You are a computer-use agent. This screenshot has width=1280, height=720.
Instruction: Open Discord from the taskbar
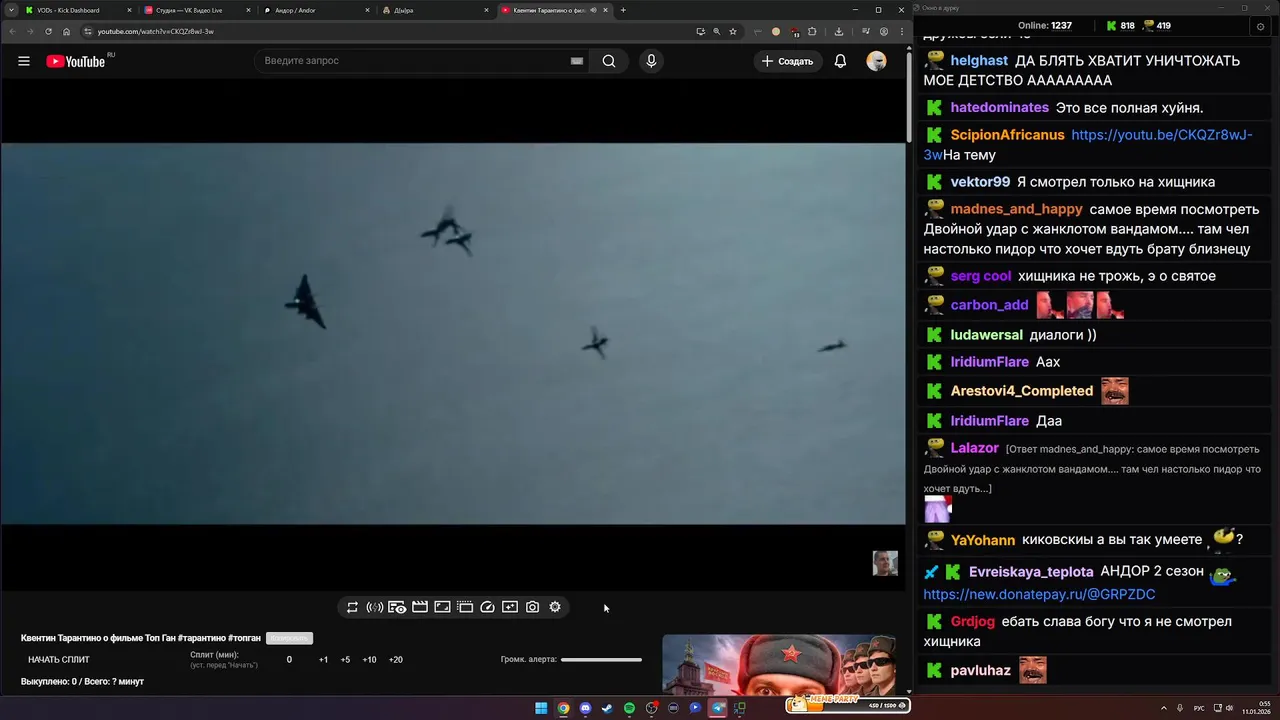[x=585, y=708]
